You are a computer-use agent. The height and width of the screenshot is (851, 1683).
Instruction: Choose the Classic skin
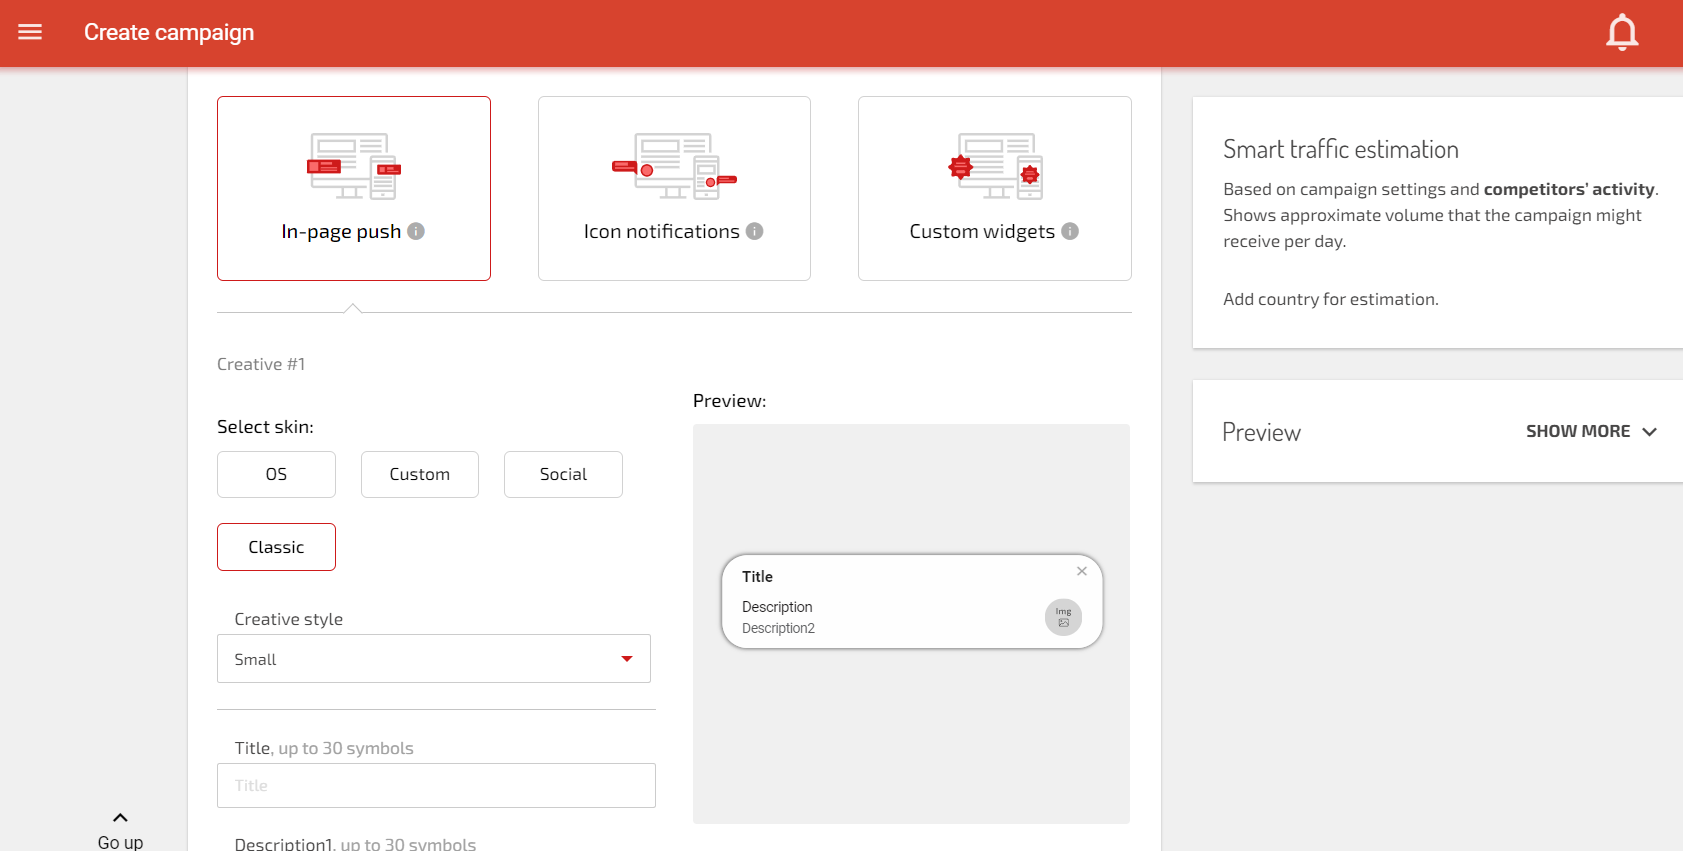click(x=276, y=547)
